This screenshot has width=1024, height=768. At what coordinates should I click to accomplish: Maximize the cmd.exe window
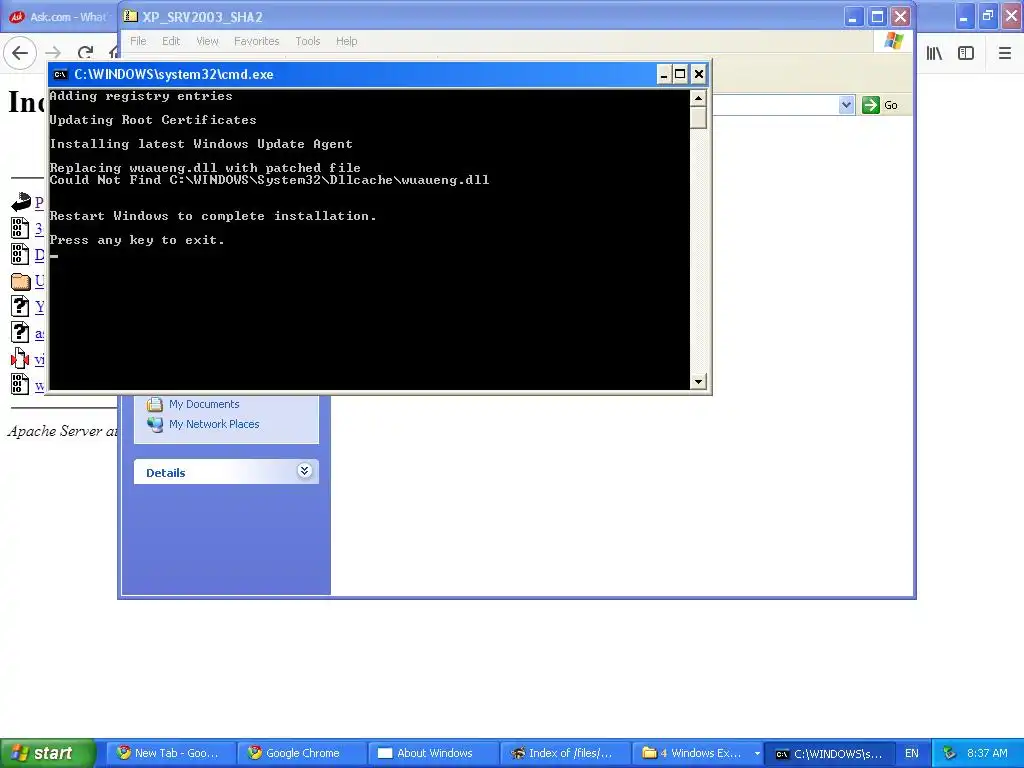[680, 74]
